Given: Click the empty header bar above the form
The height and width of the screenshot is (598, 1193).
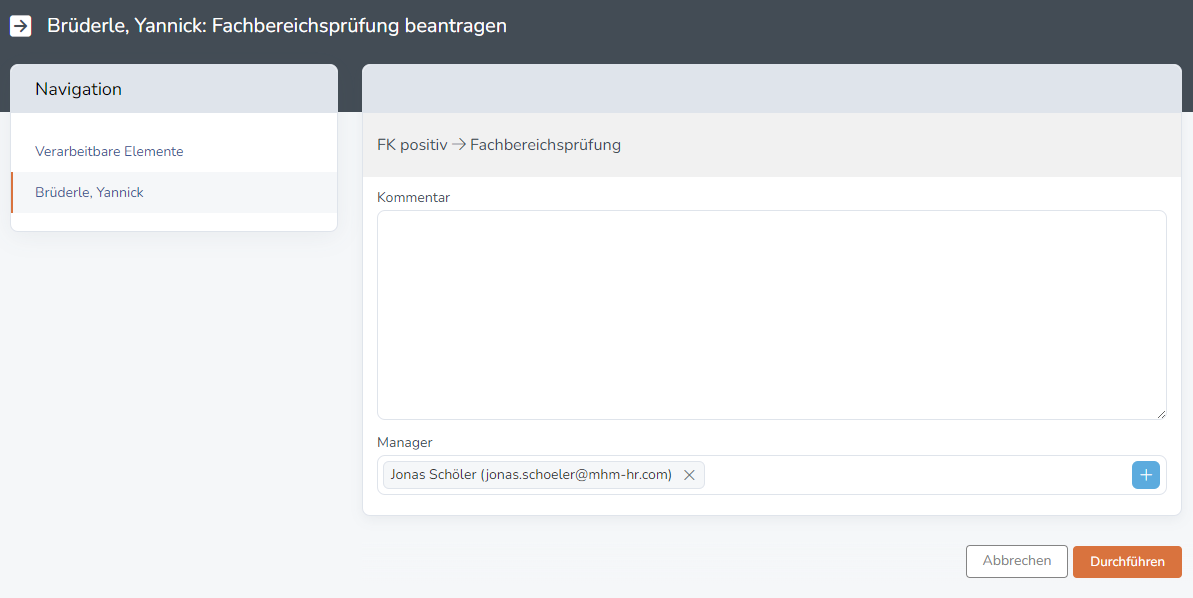Looking at the screenshot, I should tap(771, 89).
